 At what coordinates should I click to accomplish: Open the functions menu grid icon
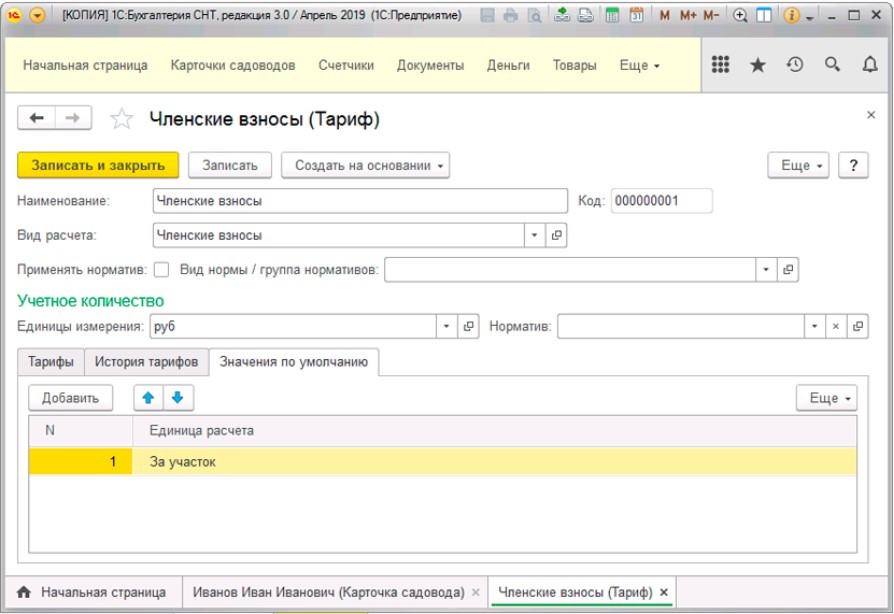(720, 65)
